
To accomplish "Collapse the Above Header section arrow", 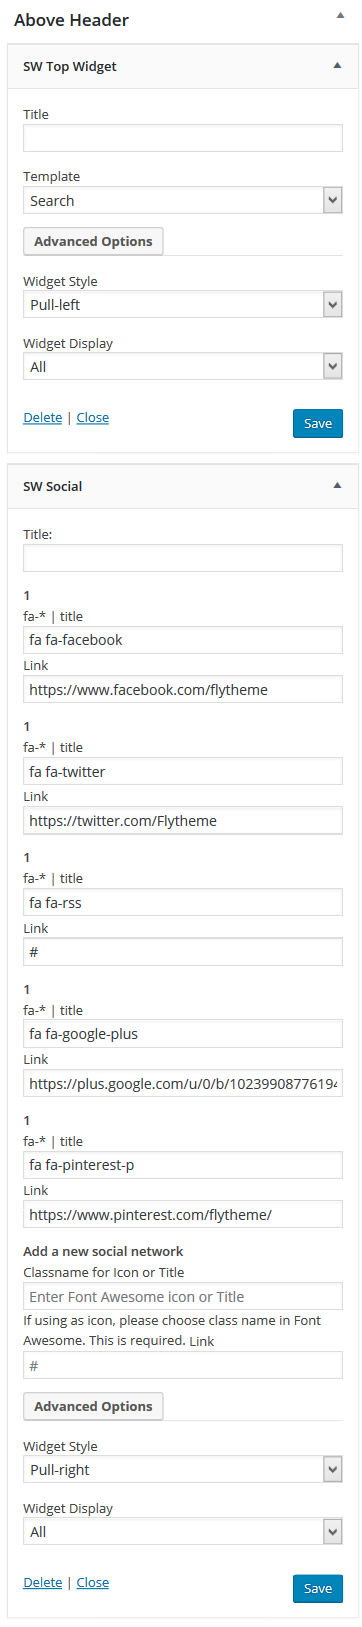I will pos(339,18).
